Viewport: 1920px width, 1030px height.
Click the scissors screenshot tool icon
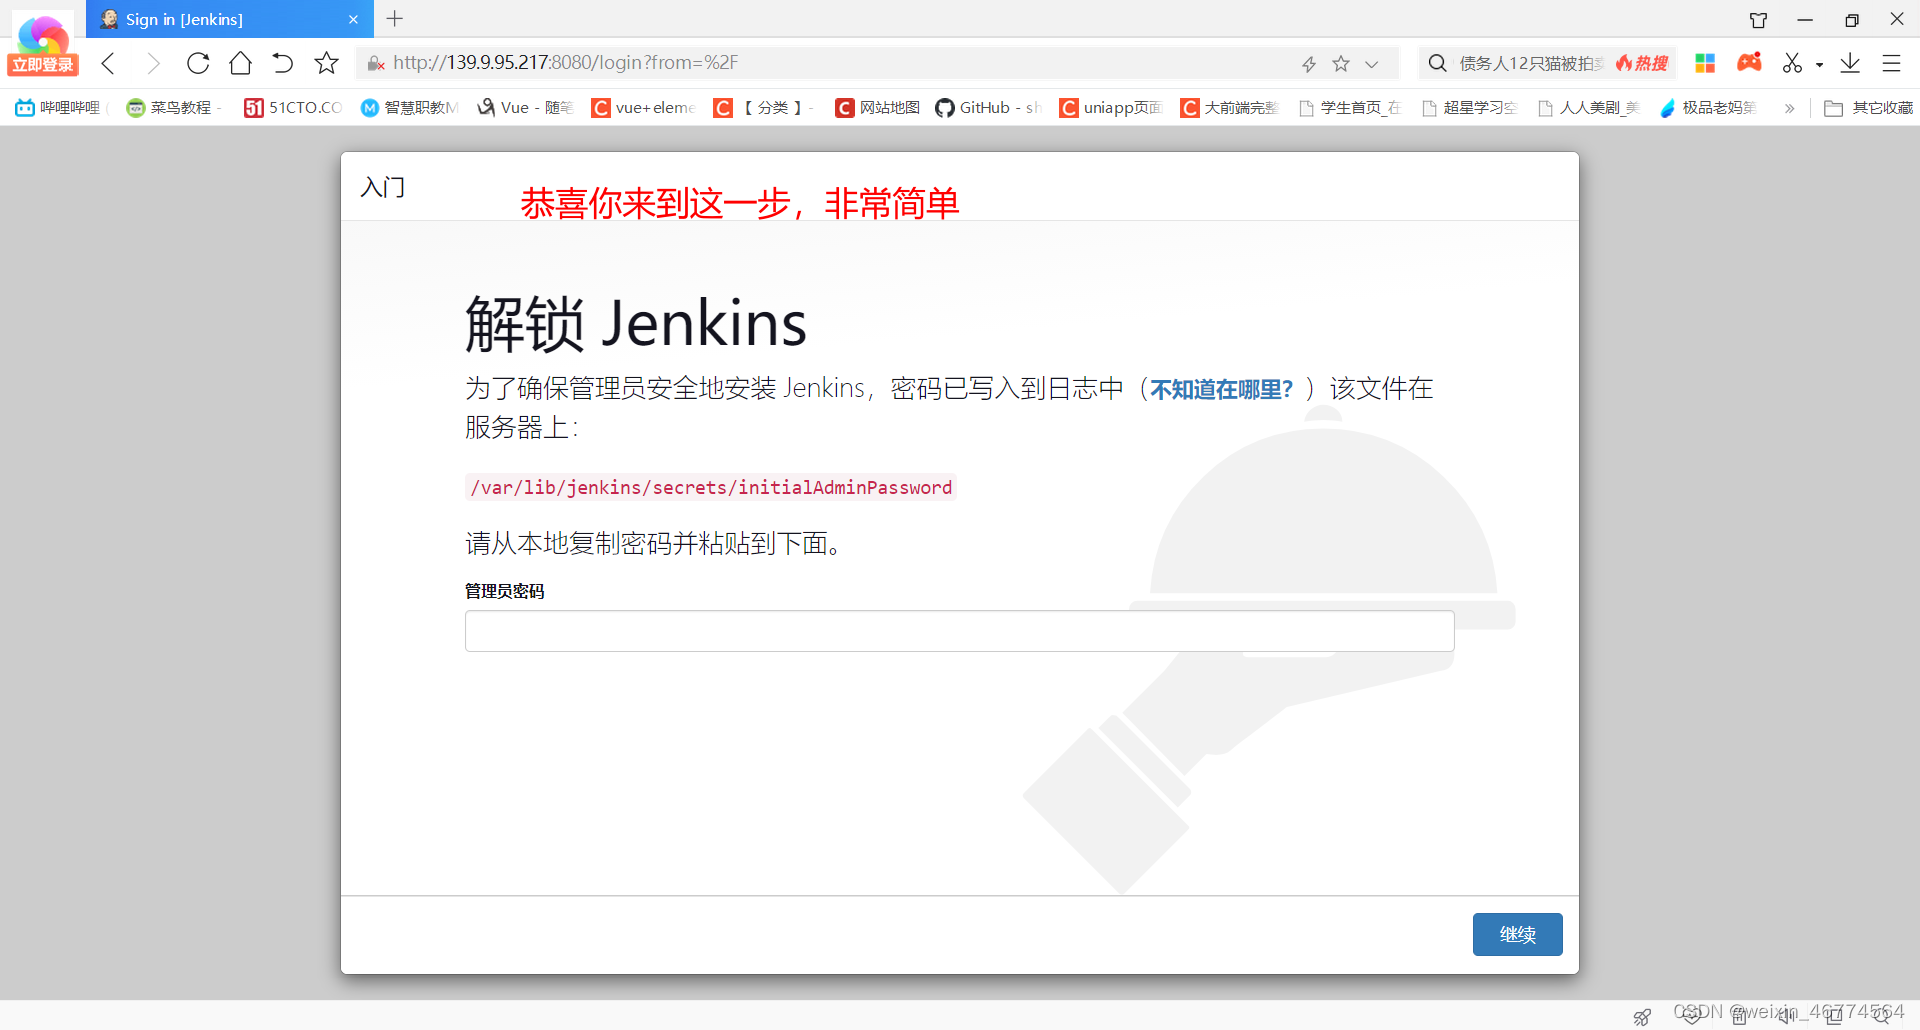pyautogui.click(x=1792, y=63)
